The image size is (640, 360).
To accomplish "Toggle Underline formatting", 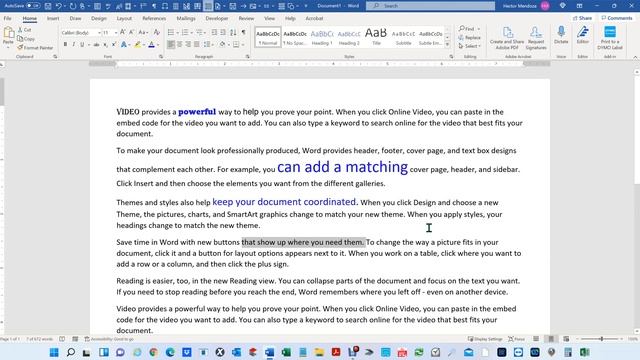I will click(x=82, y=44).
